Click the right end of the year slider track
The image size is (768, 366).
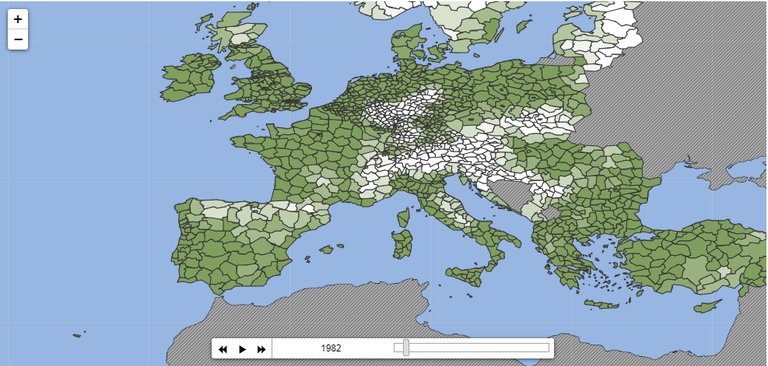click(x=547, y=347)
